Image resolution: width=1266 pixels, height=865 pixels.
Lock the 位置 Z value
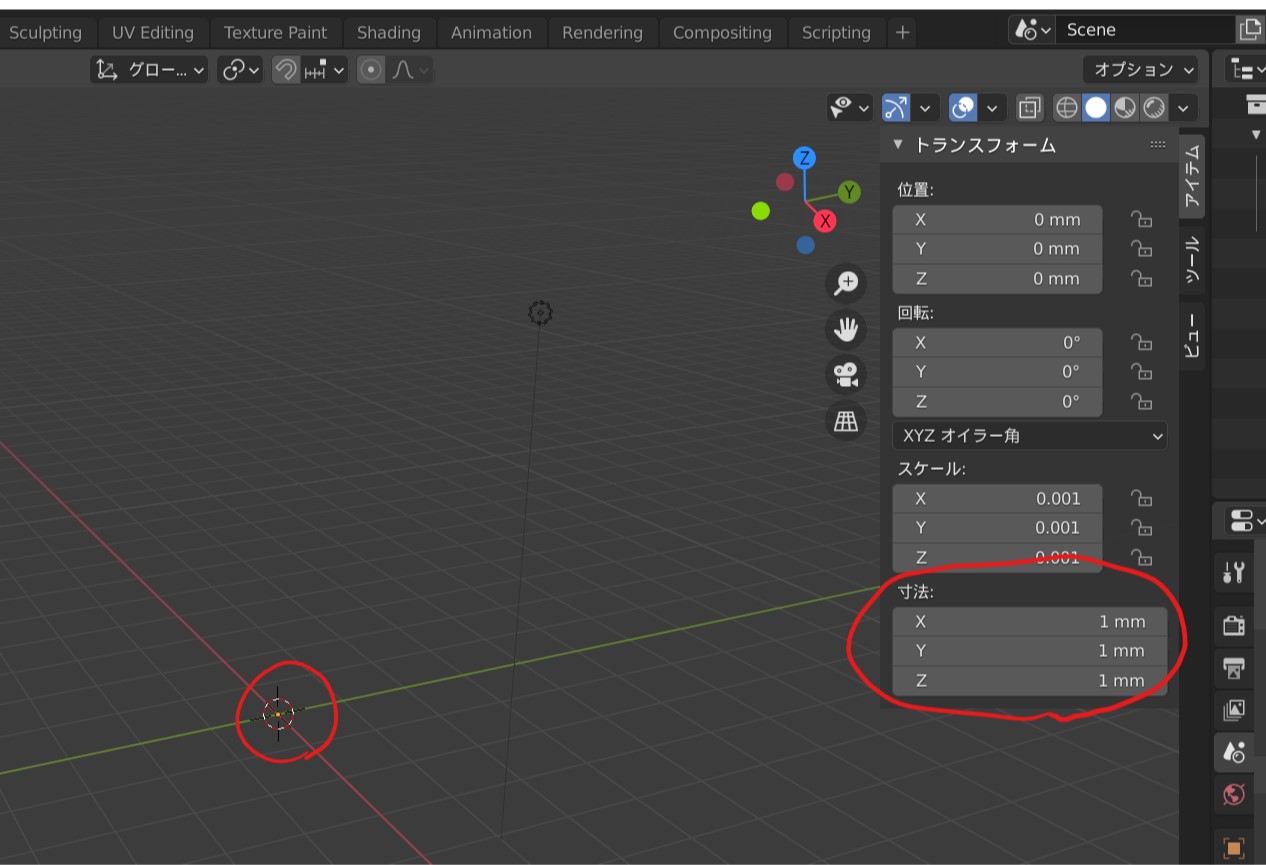1141,279
